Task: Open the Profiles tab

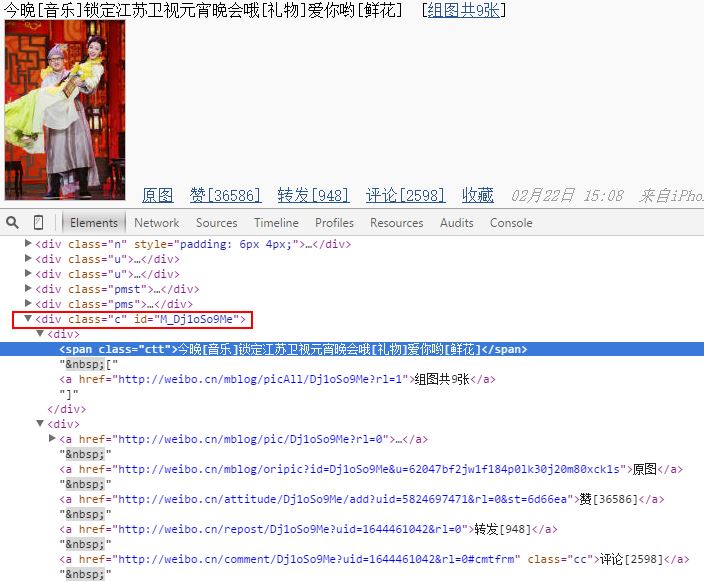Action: [334, 223]
